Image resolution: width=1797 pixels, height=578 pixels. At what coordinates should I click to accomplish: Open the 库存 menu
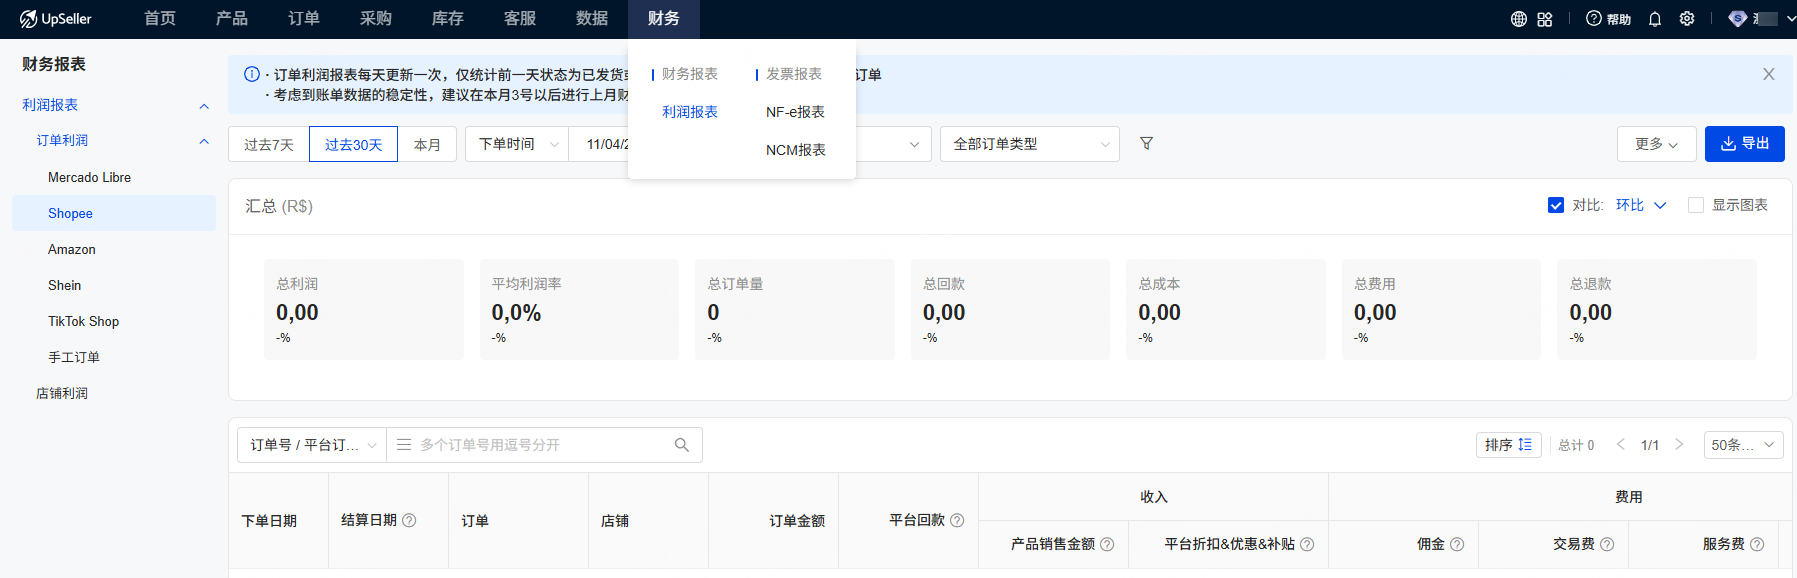448,19
